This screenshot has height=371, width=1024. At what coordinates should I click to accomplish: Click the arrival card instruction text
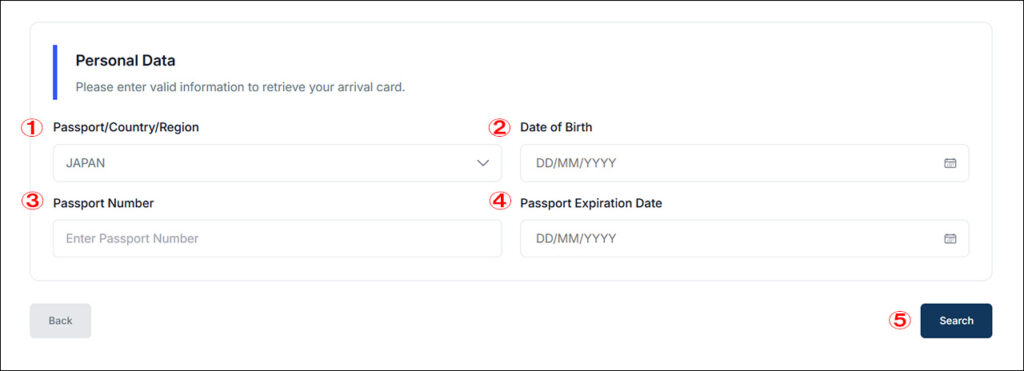tap(240, 87)
